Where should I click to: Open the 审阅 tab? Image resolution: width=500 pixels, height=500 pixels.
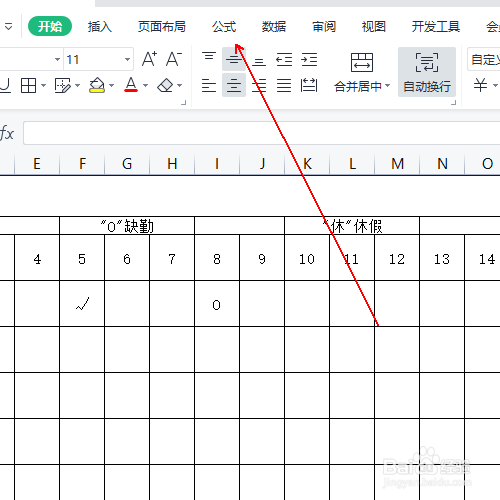pyautogui.click(x=324, y=26)
